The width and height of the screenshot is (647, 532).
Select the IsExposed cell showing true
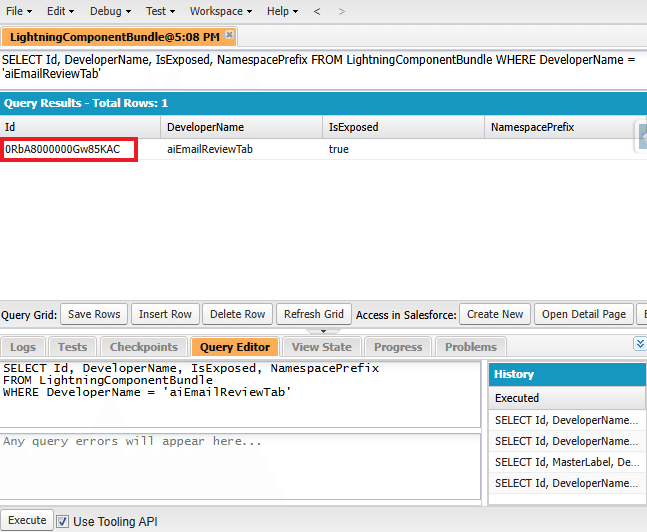(403, 149)
